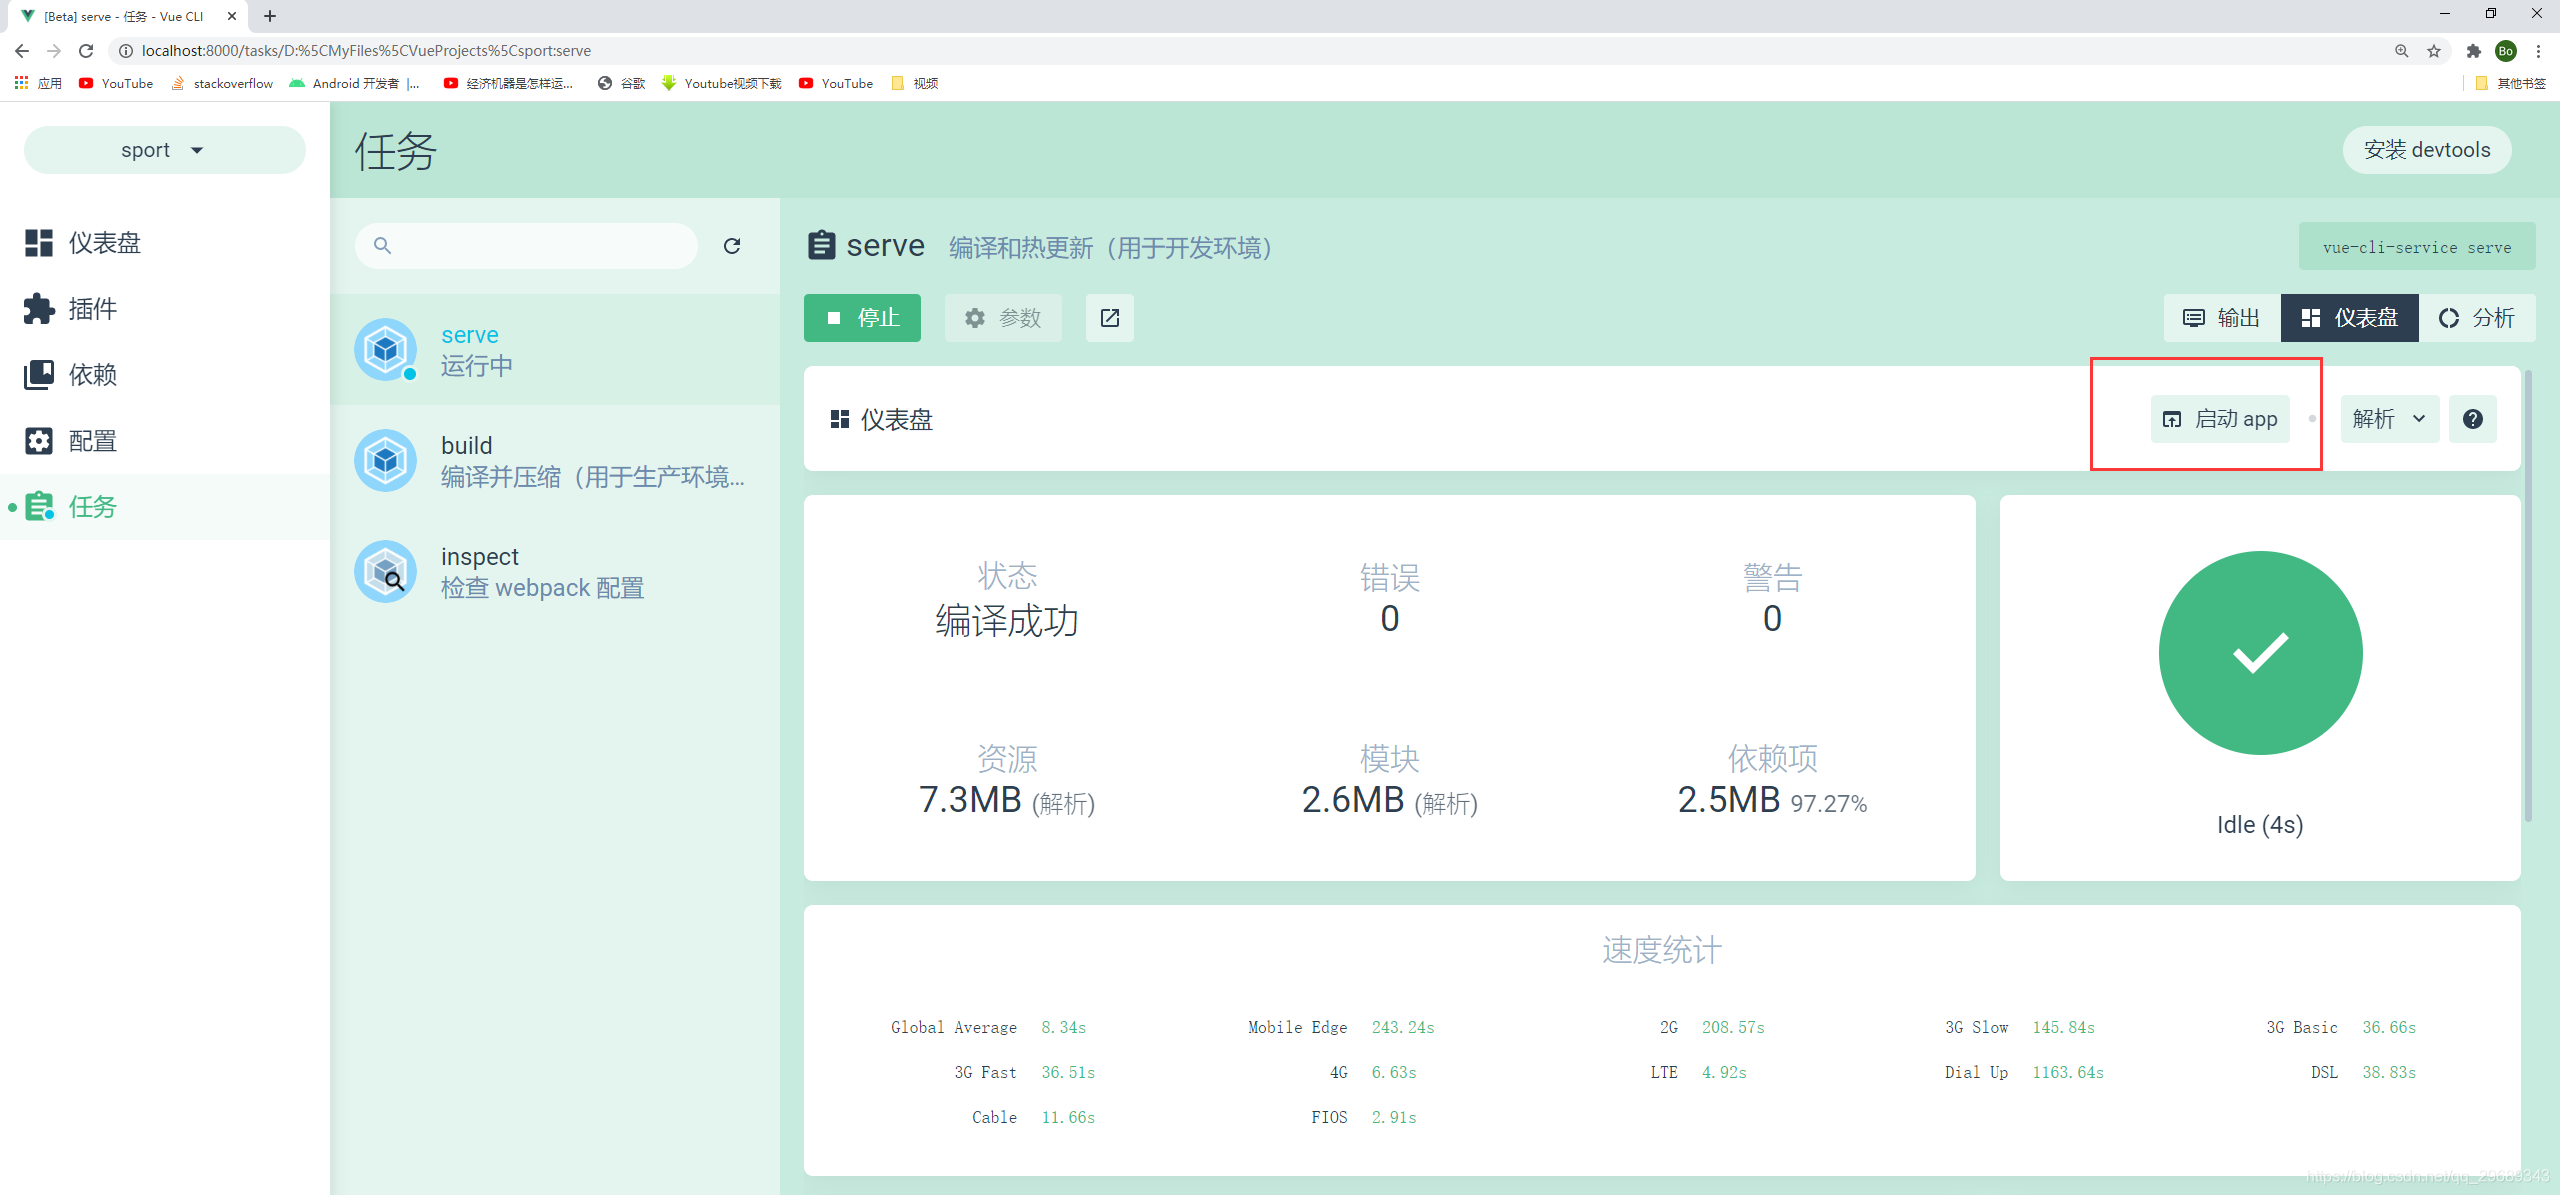Viewport: 2560px width, 1195px height.
Task: Switch to the 输出 output view
Action: coord(2220,317)
